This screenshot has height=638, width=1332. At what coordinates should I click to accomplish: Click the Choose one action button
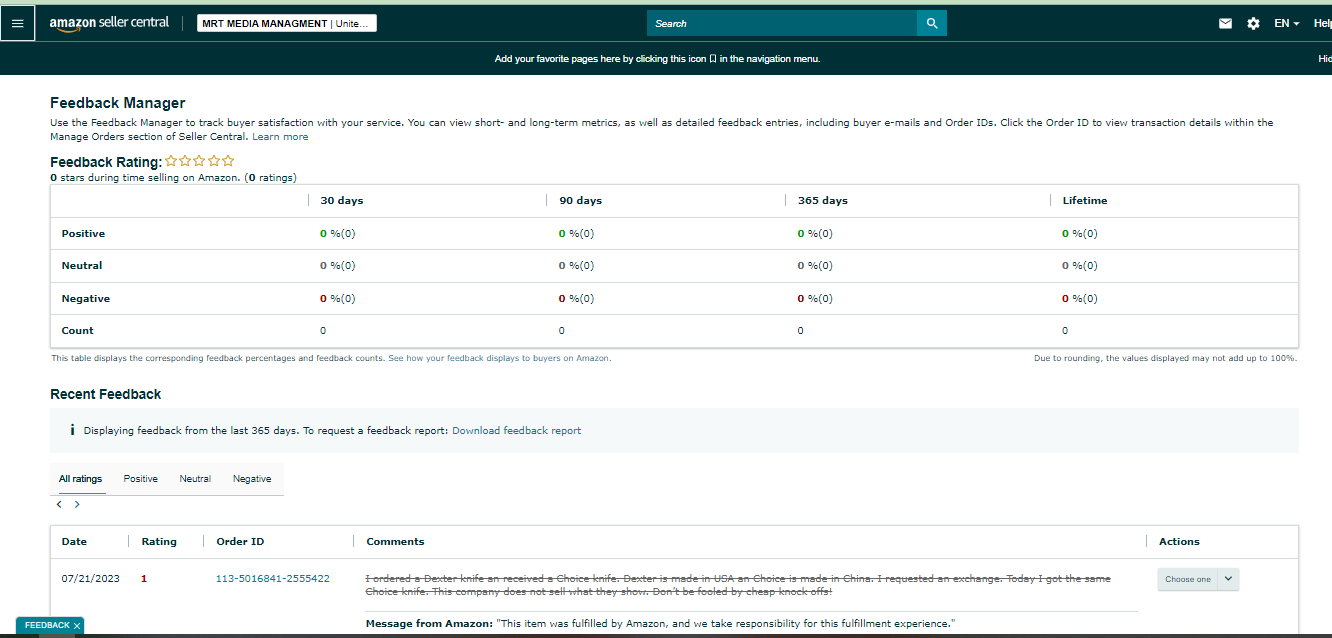click(x=1187, y=579)
